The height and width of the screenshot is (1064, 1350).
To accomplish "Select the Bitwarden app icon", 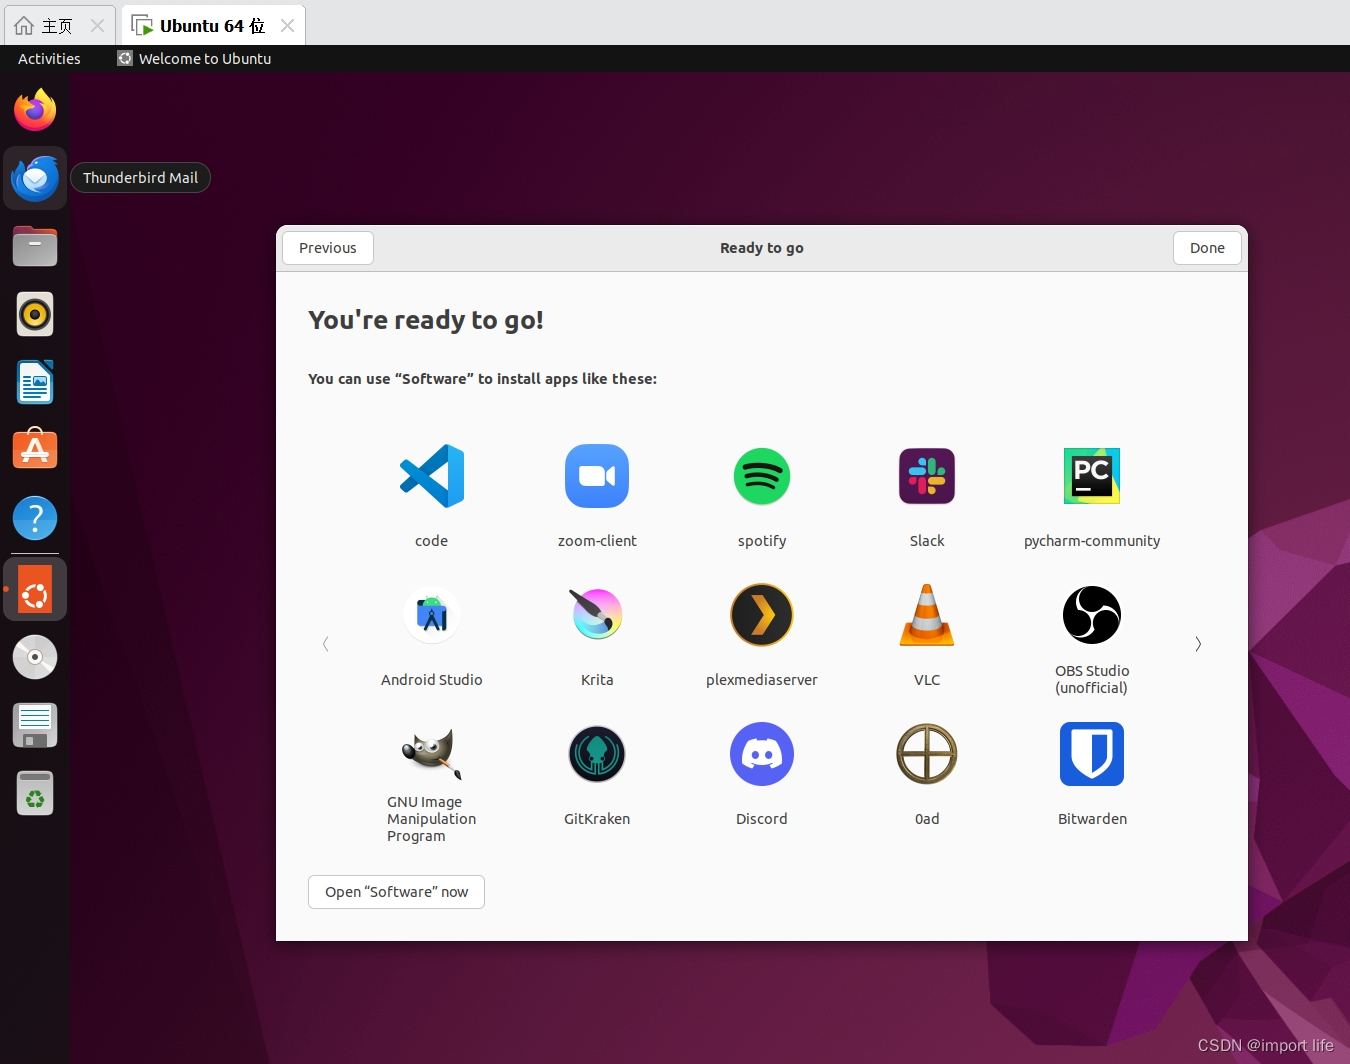I will click(1092, 754).
